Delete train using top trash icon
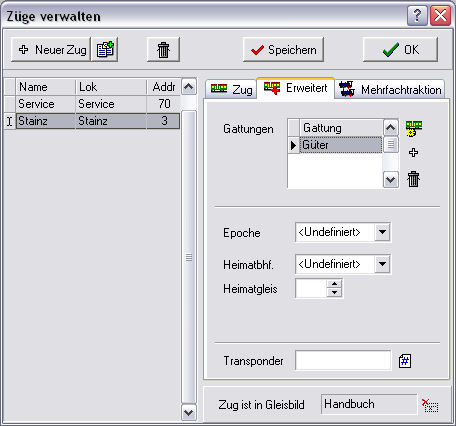Image resolution: width=456 pixels, height=426 pixels. click(x=163, y=50)
